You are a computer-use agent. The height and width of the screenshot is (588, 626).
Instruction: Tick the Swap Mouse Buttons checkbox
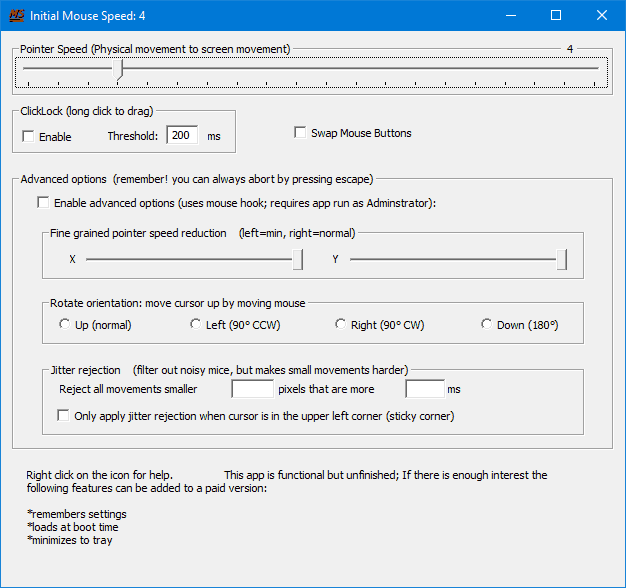click(x=300, y=132)
